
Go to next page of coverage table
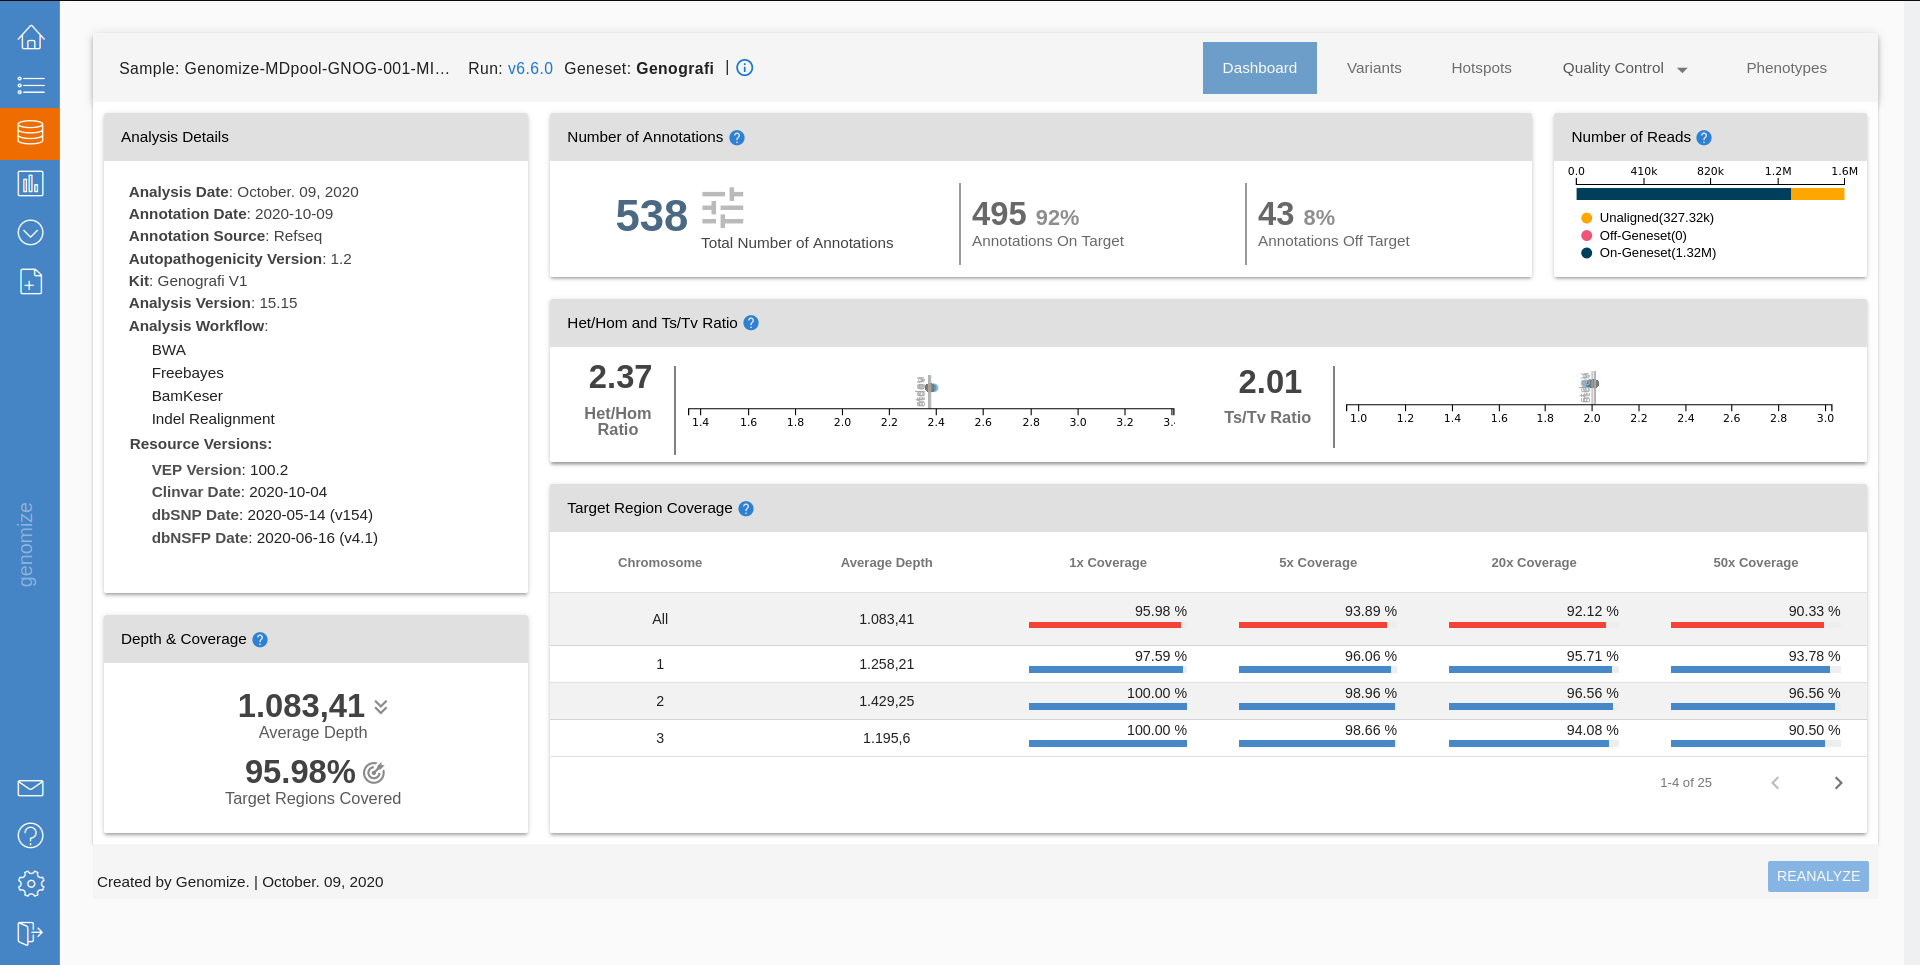click(x=1839, y=783)
